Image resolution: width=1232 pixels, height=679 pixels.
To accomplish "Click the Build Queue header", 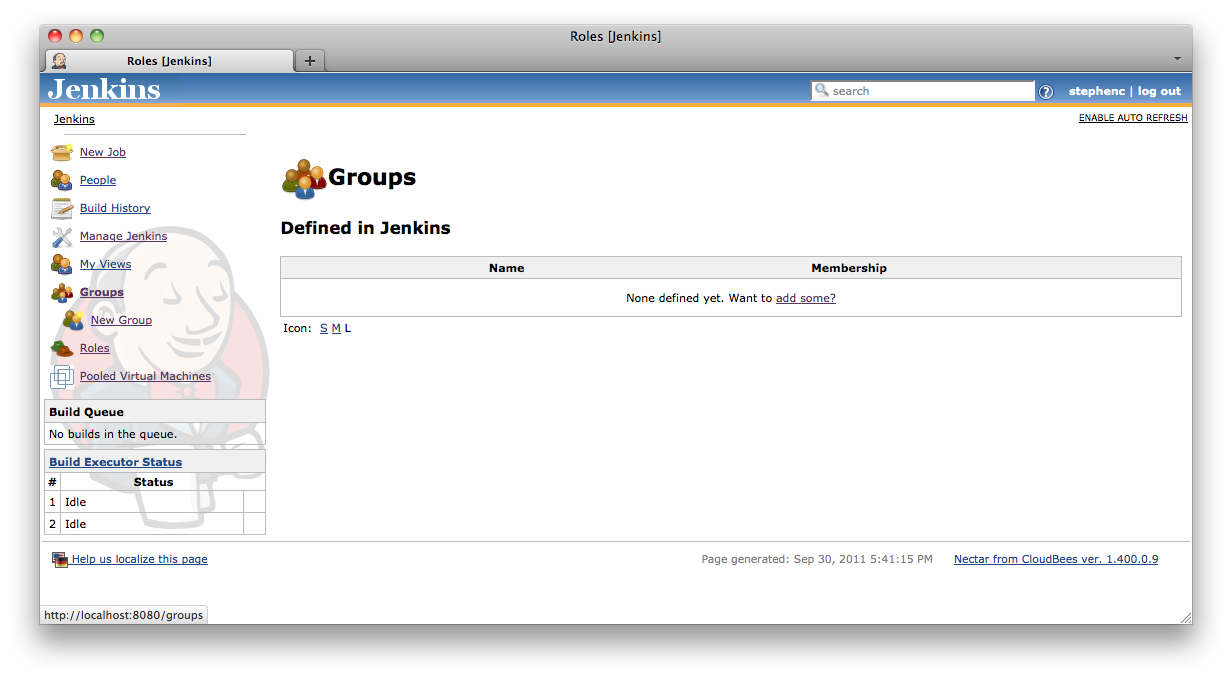I will [155, 412].
